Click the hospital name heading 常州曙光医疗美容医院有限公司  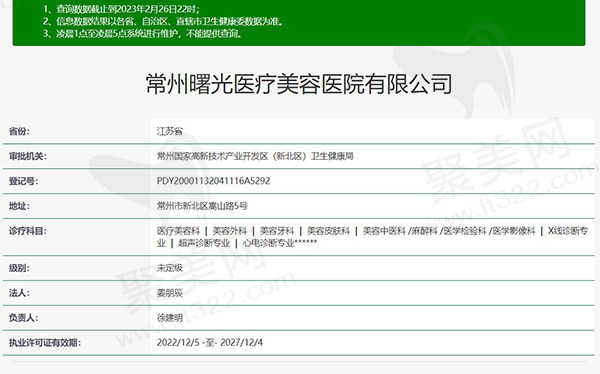point(299,84)
